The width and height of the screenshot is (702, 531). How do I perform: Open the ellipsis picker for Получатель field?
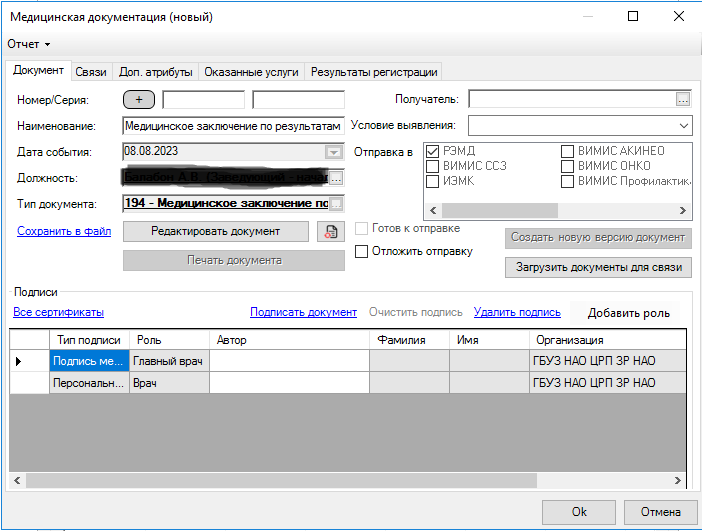pyautogui.click(x=683, y=99)
